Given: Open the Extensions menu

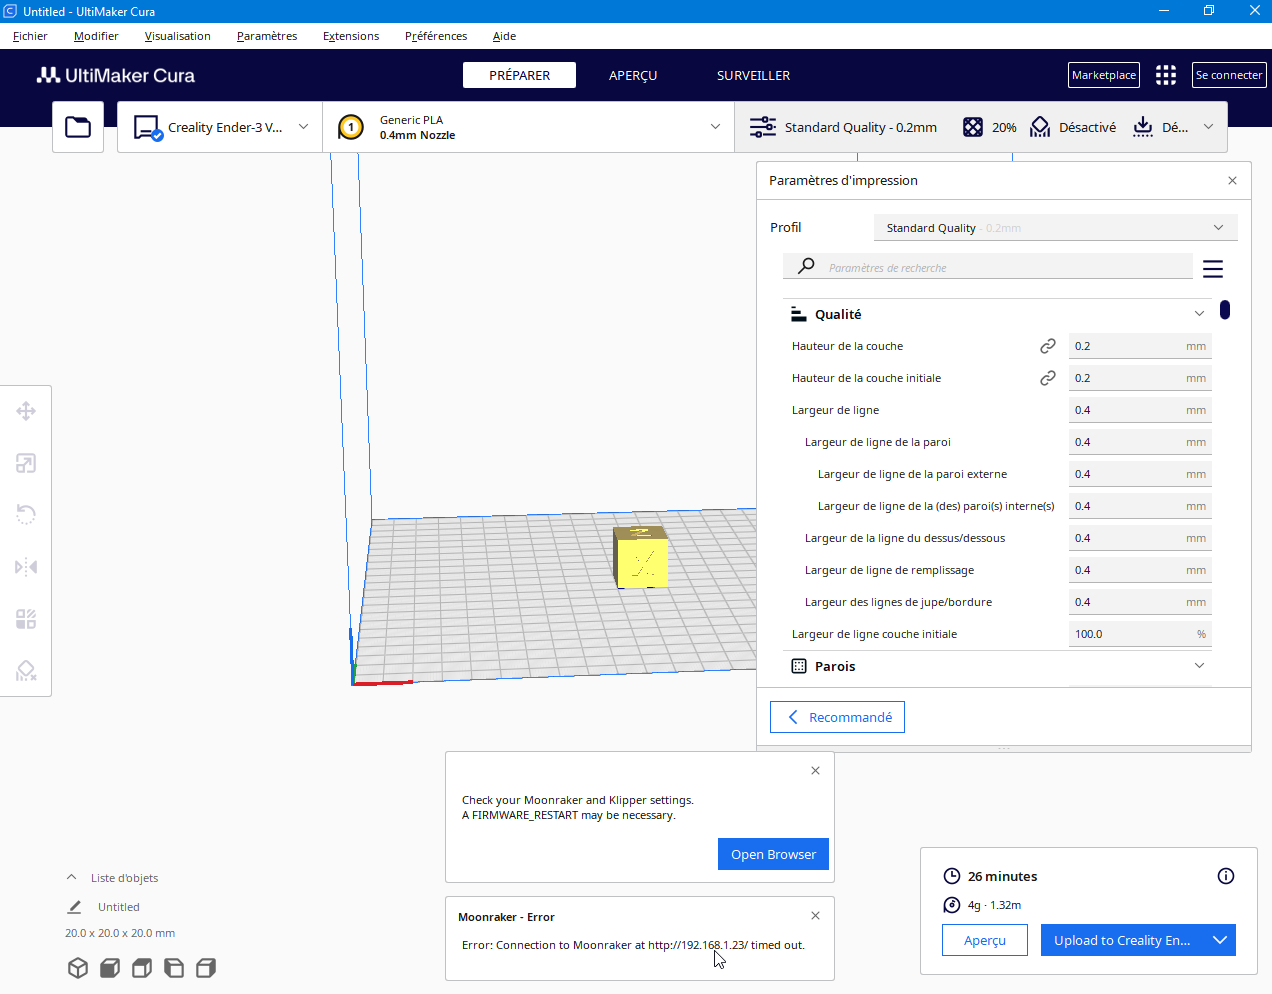Looking at the screenshot, I should click(351, 36).
